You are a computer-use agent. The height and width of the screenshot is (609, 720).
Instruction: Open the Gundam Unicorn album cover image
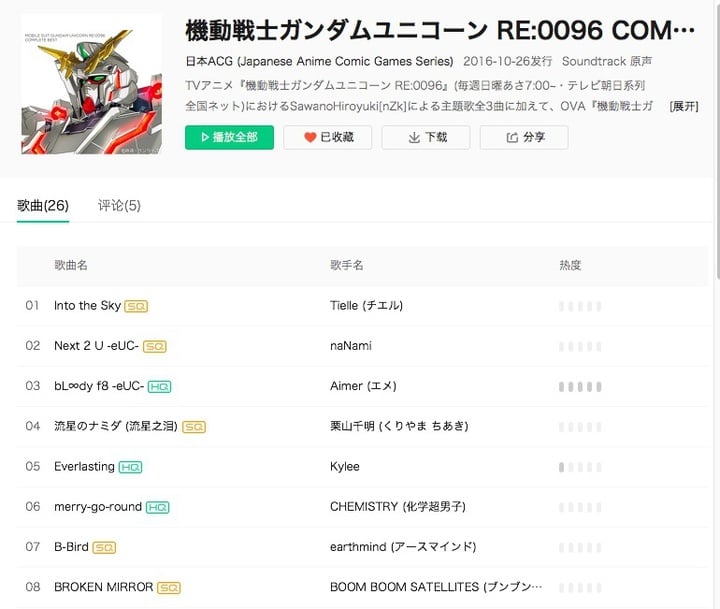tap(91, 84)
